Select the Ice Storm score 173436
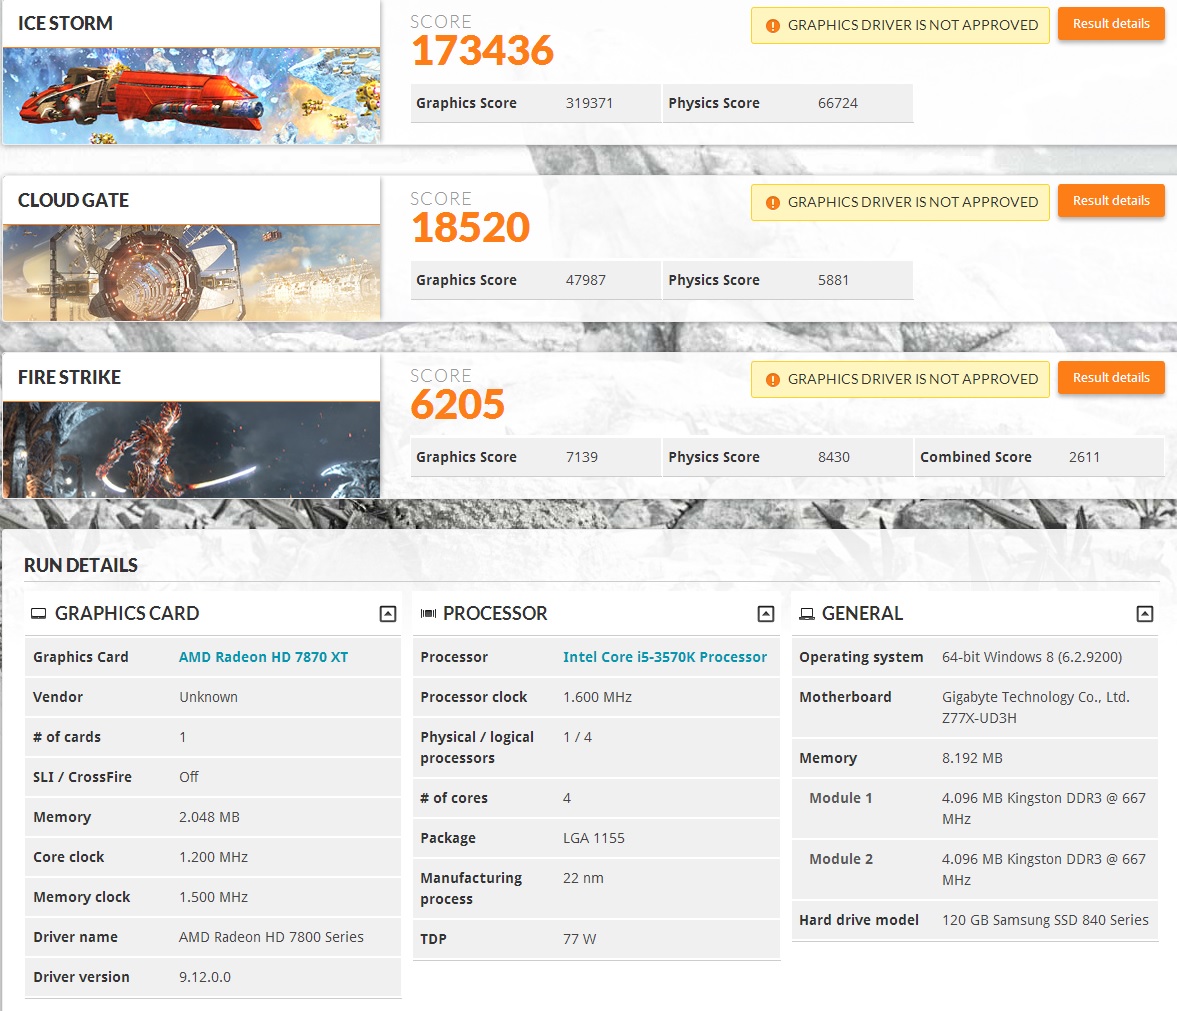 click(x=483, y=51)
